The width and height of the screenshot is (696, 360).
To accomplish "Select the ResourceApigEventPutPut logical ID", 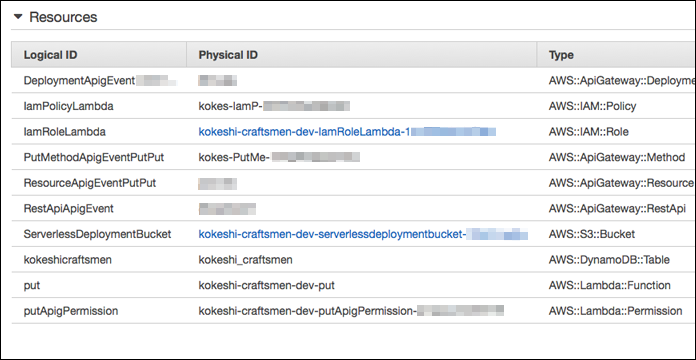I will [x=90, y=183].
